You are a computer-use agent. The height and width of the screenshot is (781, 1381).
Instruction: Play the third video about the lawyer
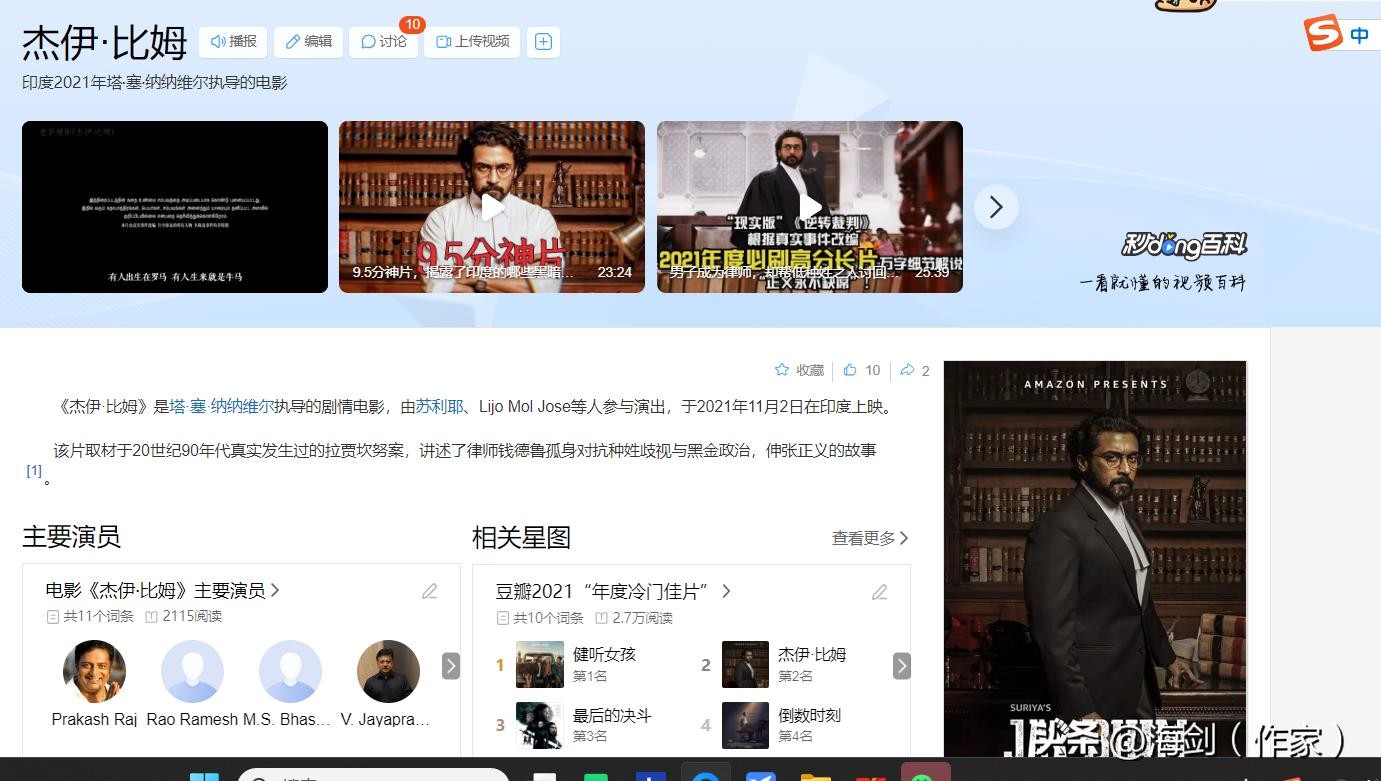(x=809, y=207)
